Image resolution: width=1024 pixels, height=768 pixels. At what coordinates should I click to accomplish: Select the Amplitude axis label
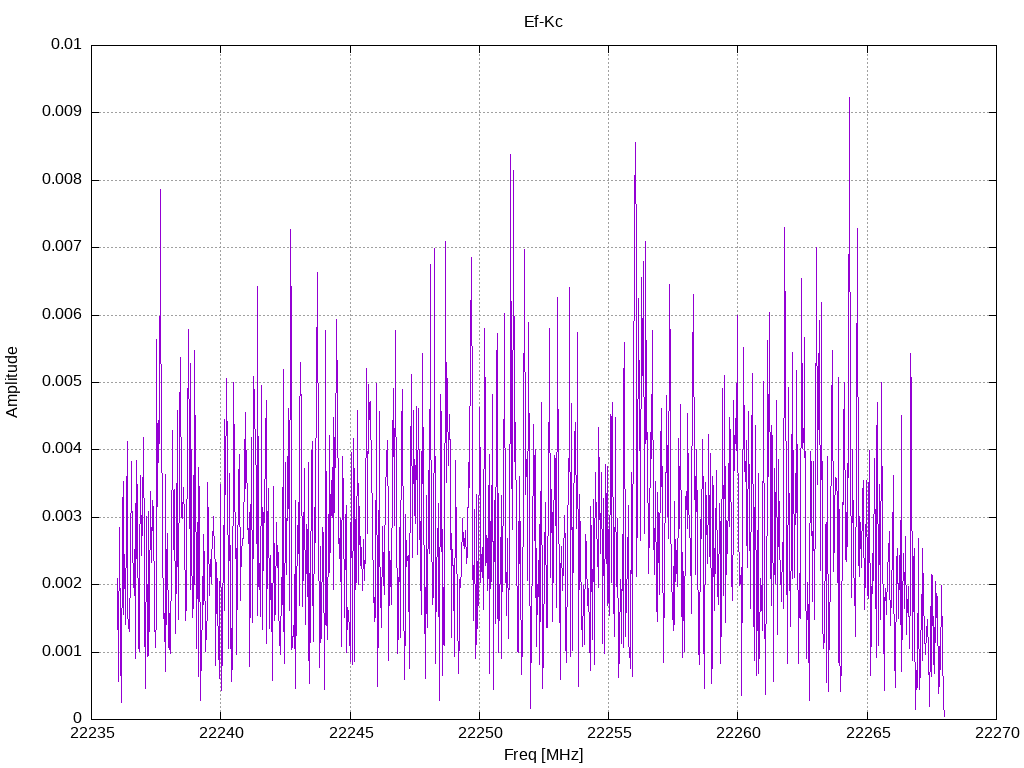point(12,382)
